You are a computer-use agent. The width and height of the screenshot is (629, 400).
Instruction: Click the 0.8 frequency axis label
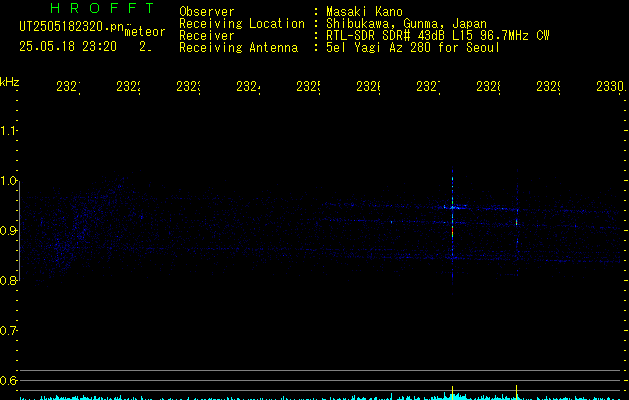(x=8, y=280)
